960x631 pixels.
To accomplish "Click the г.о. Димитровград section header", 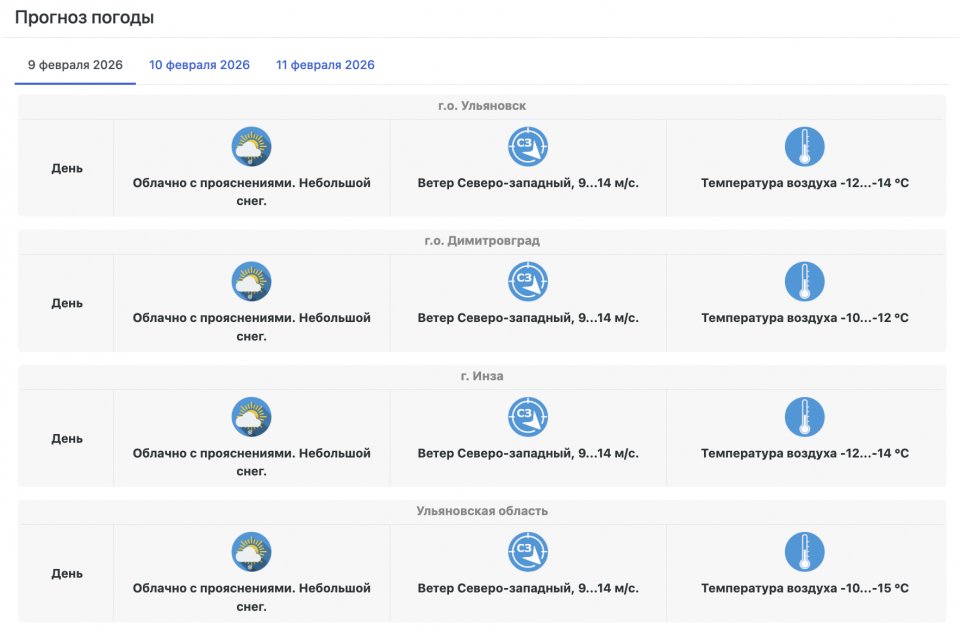I will (482, 241).
